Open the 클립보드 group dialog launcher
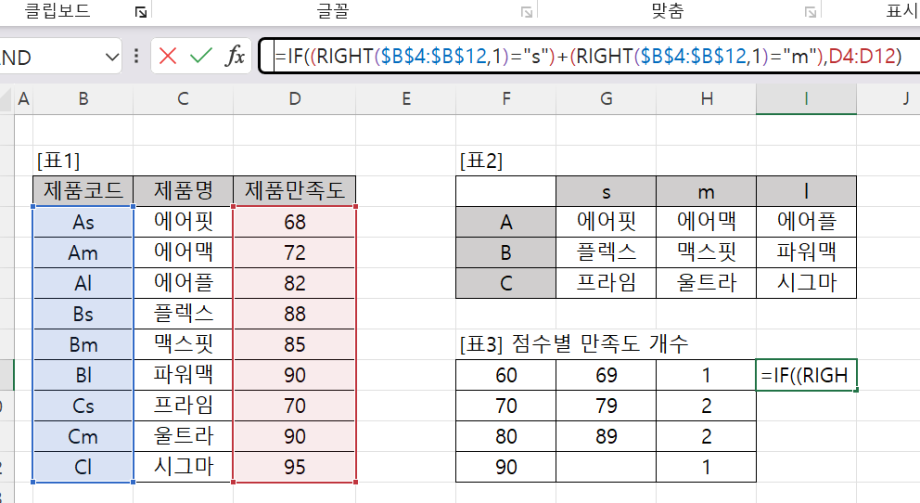The height and width of the screenshot is (503, 920). click(141, 11)
